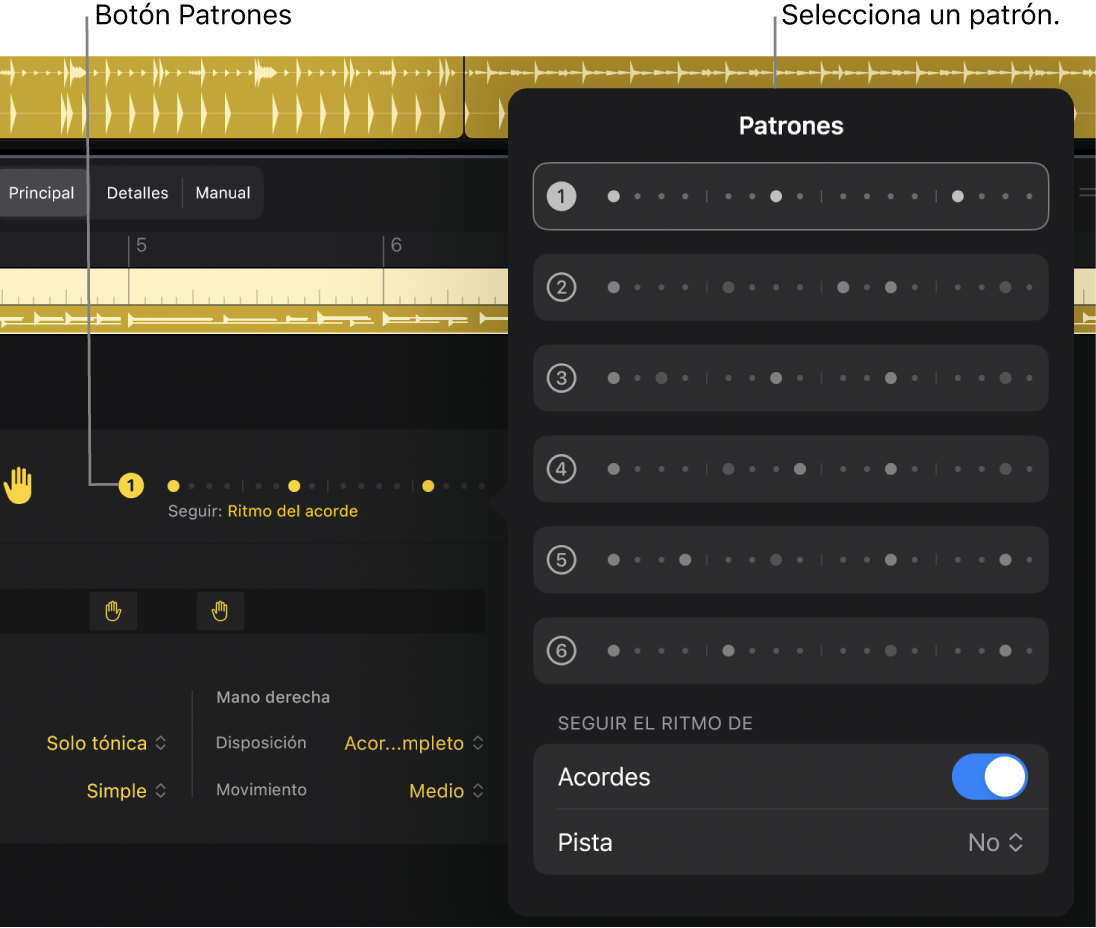
Task: Select the first small hand marker icon
Action: 113,611
